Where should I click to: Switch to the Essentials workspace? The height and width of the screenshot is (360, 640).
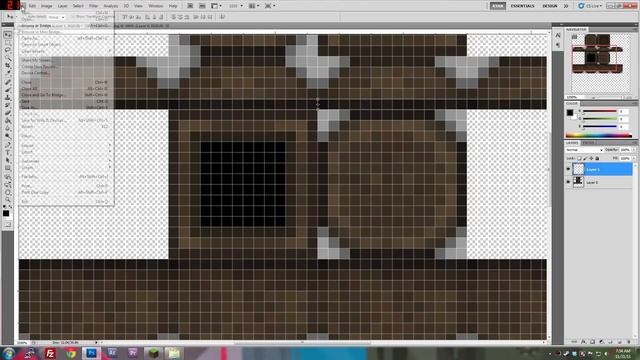pyautogui.click(x=522, y=6)
